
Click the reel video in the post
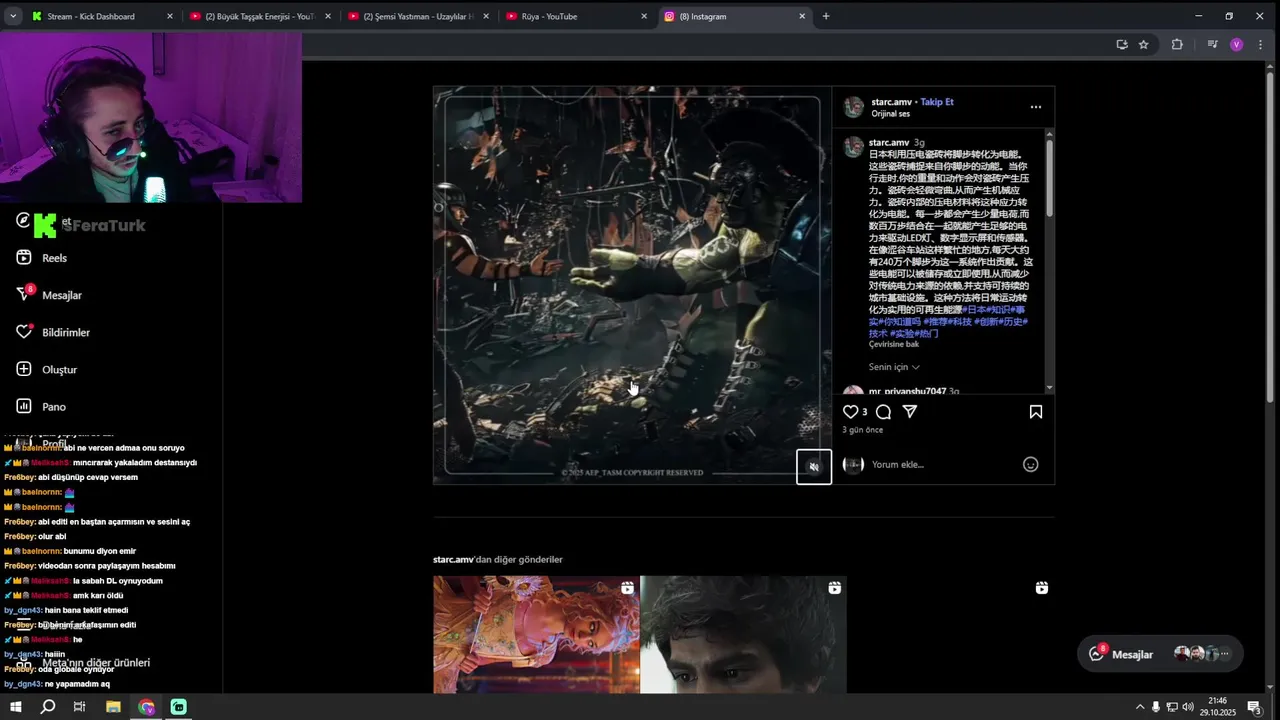click(632, 285)
